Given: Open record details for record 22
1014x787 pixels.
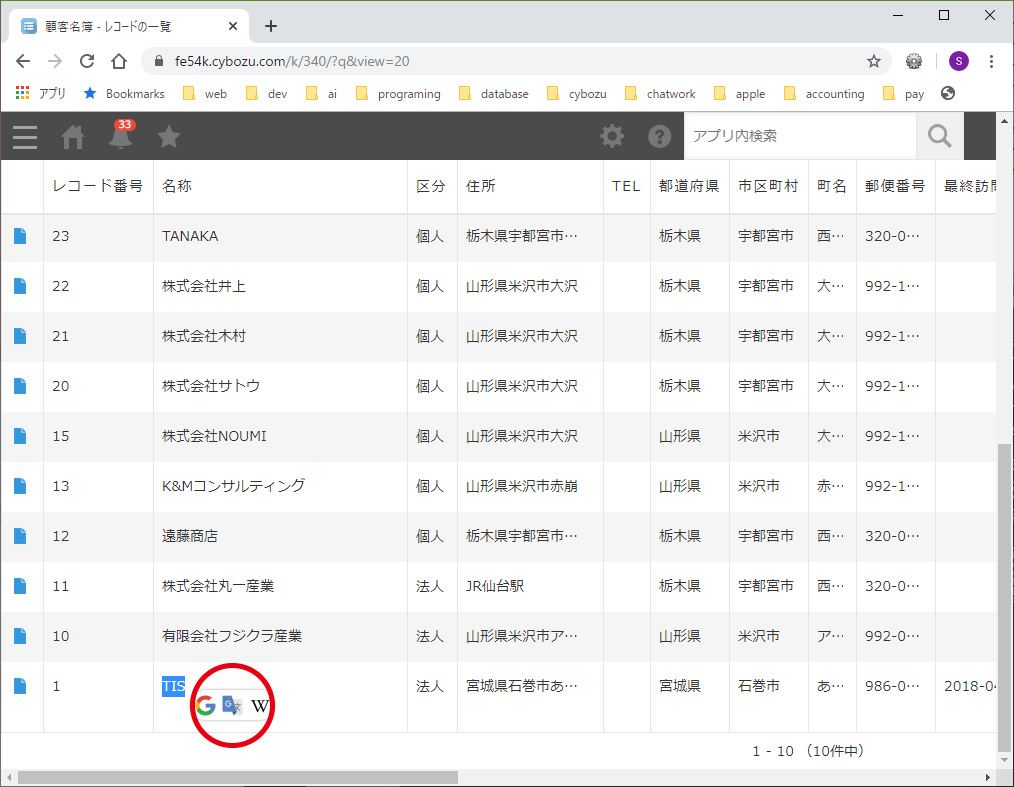Looking at the screenshot, I should pyautogui.click(x=20, y=286).
